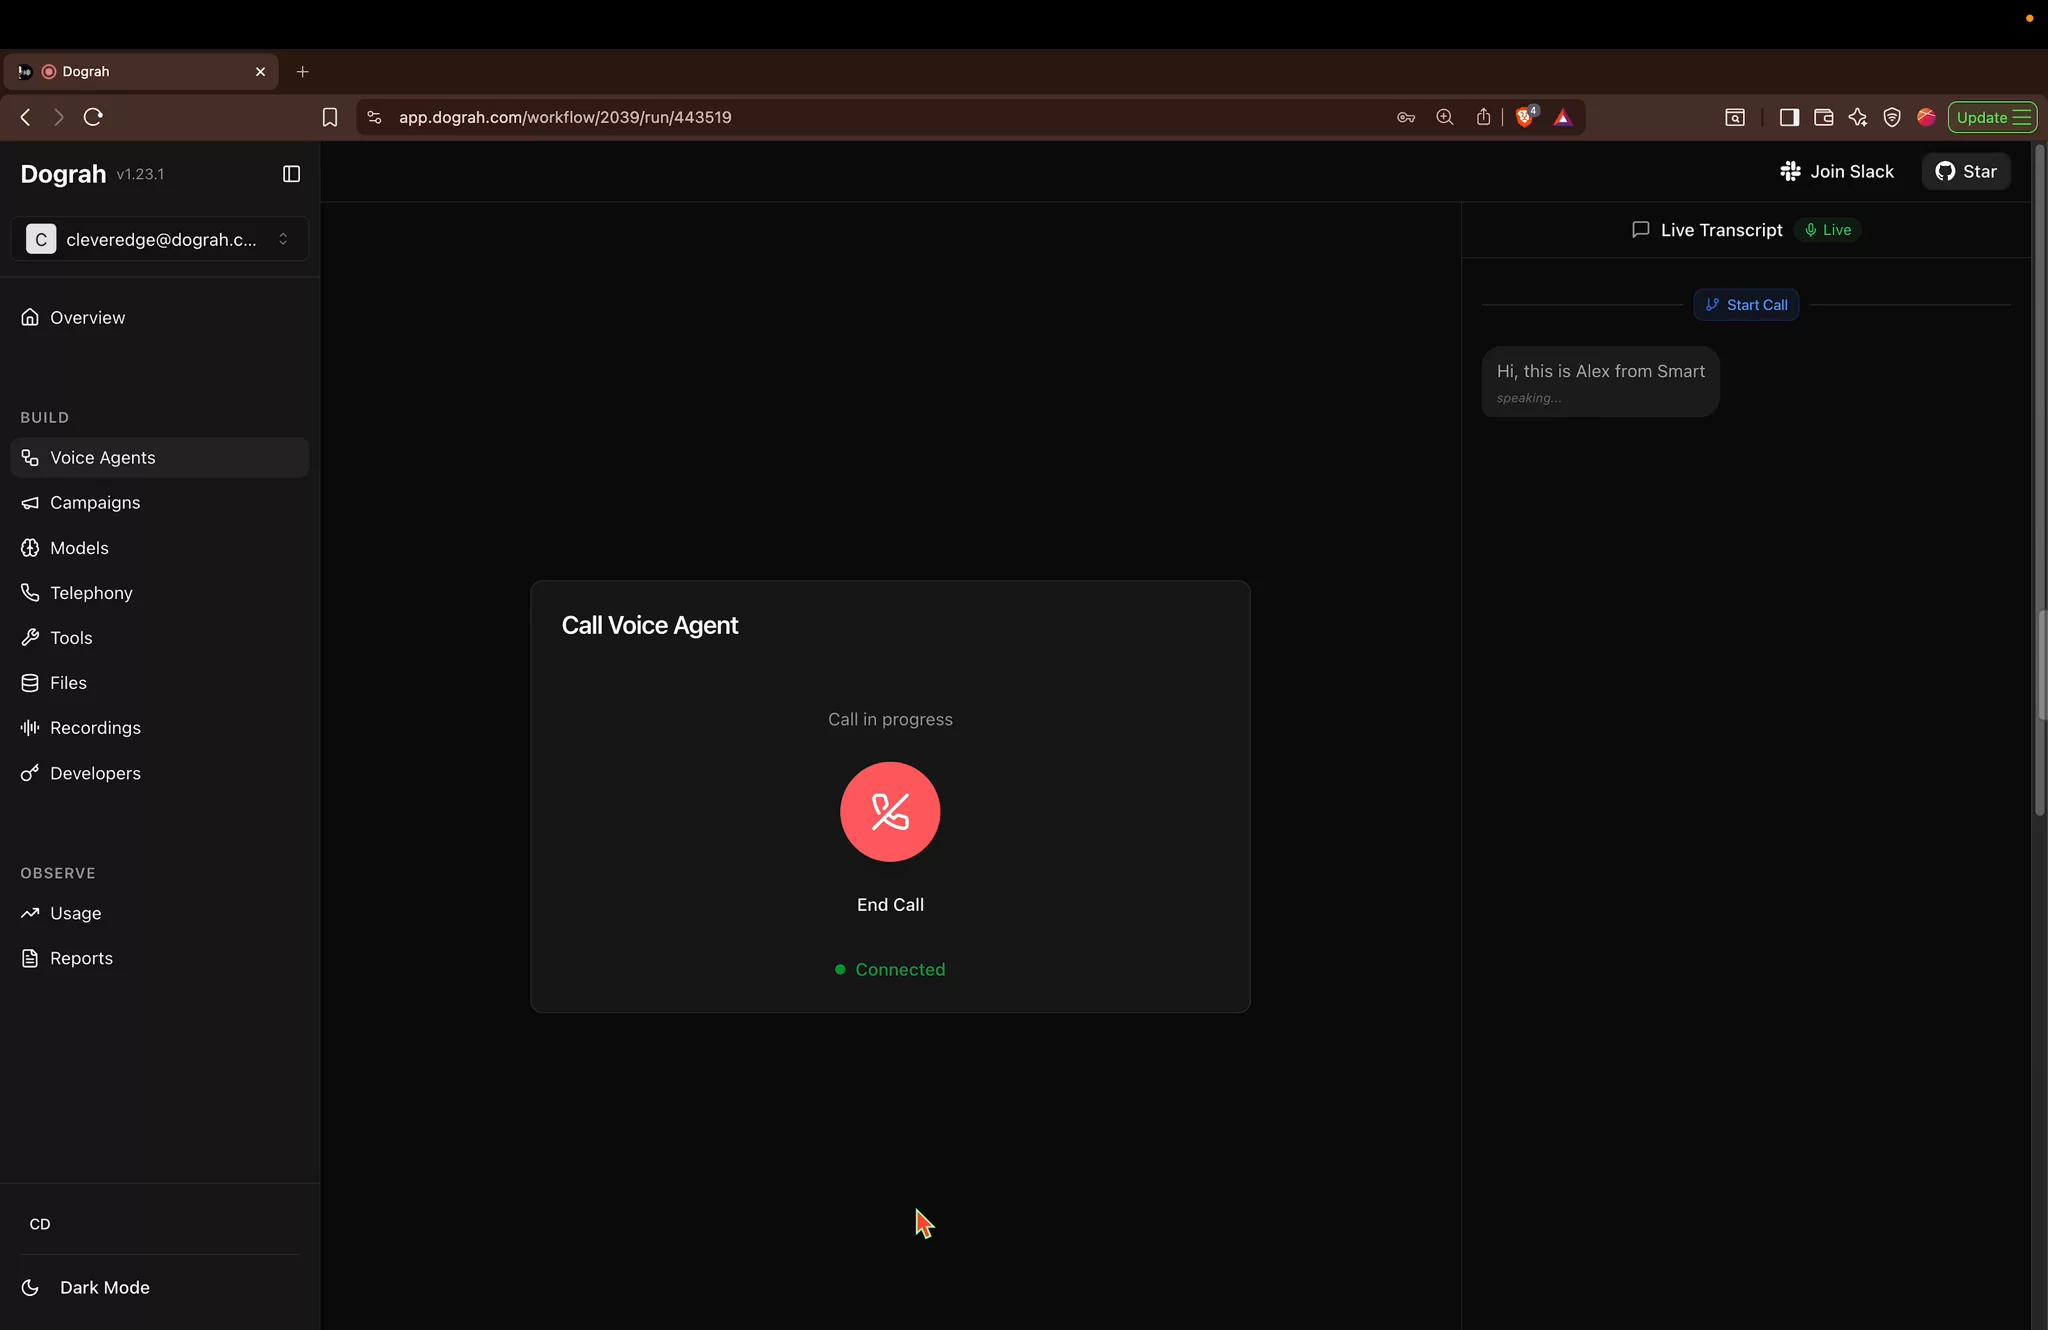This screenshot has height=1330, width=2048.
Task: Click the "Call in progress" text
Action: point(890,719)
